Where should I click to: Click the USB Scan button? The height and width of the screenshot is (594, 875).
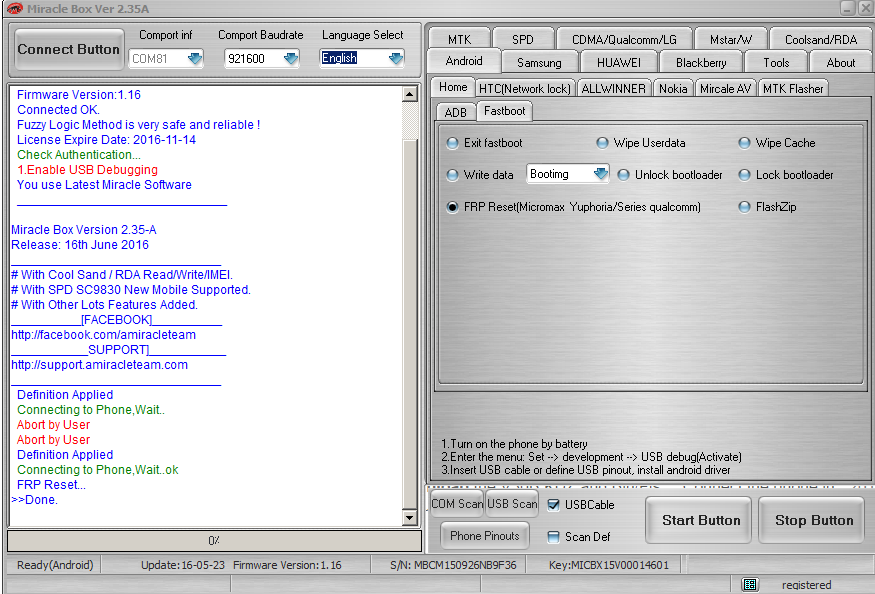(x=512, y=504)
